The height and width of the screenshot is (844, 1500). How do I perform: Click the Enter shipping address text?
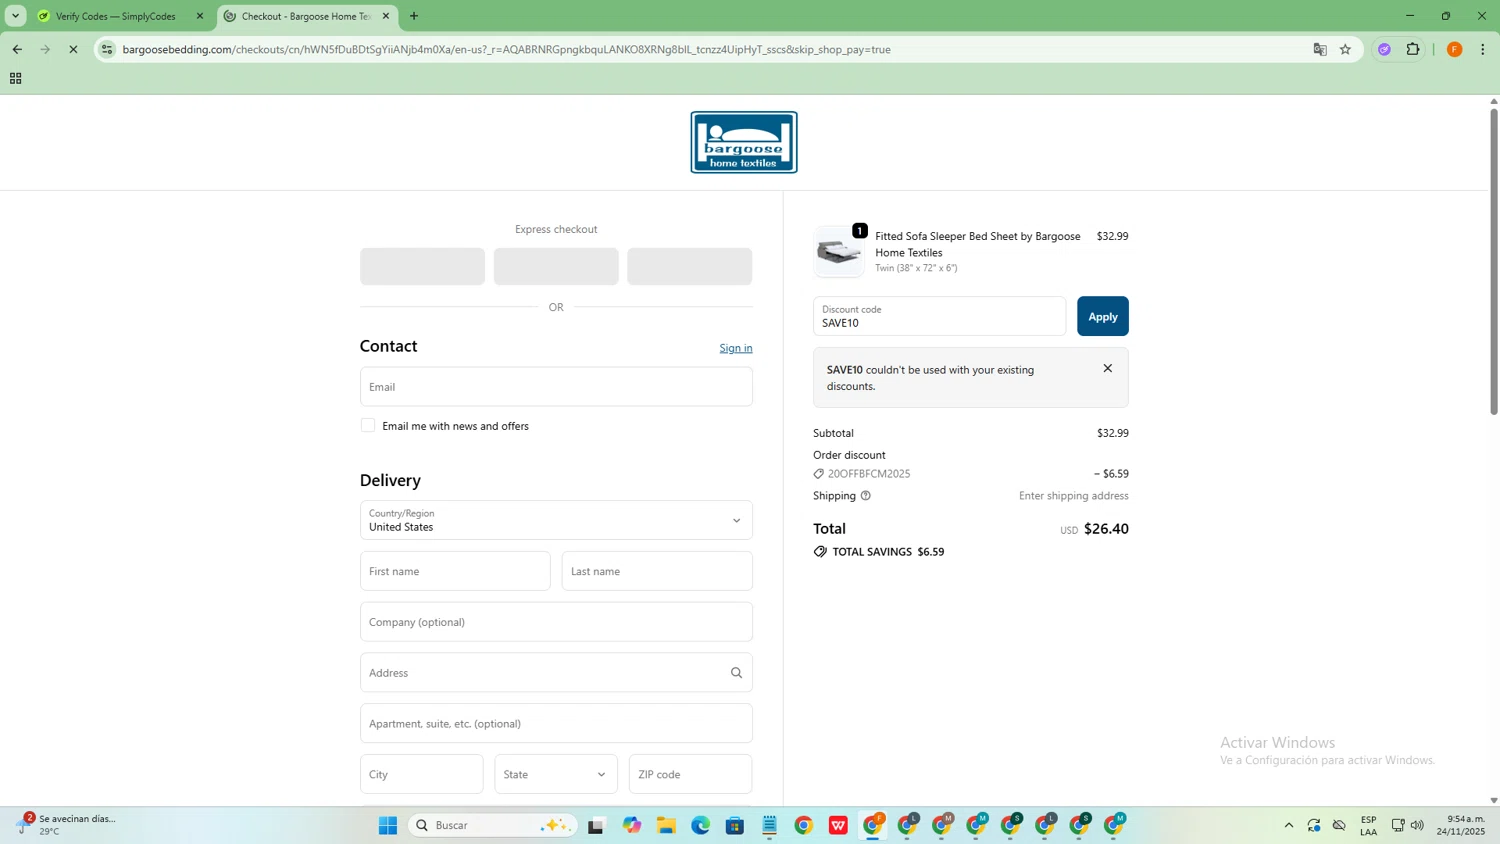click(x=1073, y=496)
